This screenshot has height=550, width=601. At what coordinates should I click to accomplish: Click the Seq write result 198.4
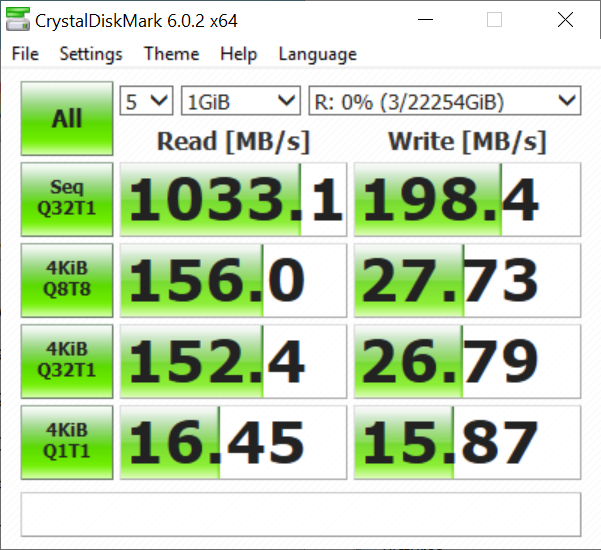tap(467, 199)
